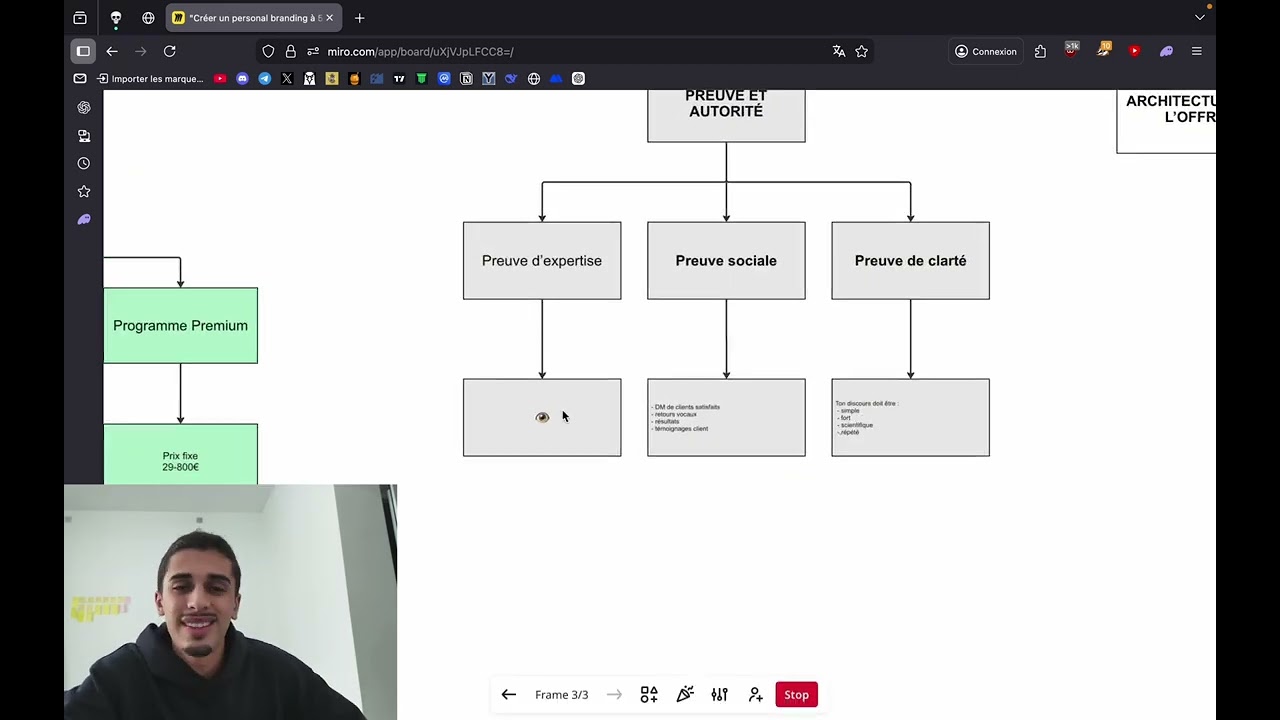The width and height of the screenshot is (1280, 720).
Task: Open the ChatGPT sidebar panel icon
Action: tap(84, 107)
